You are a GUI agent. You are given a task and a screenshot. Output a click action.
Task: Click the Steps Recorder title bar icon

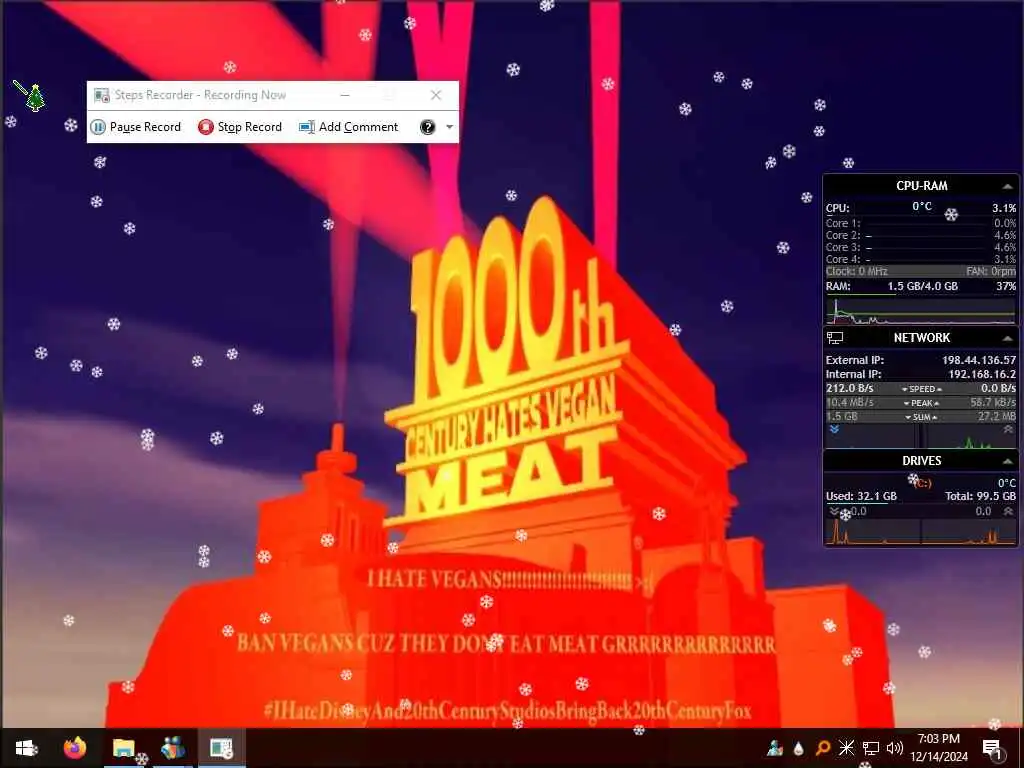pyautogui.click(x=101, y=95)
